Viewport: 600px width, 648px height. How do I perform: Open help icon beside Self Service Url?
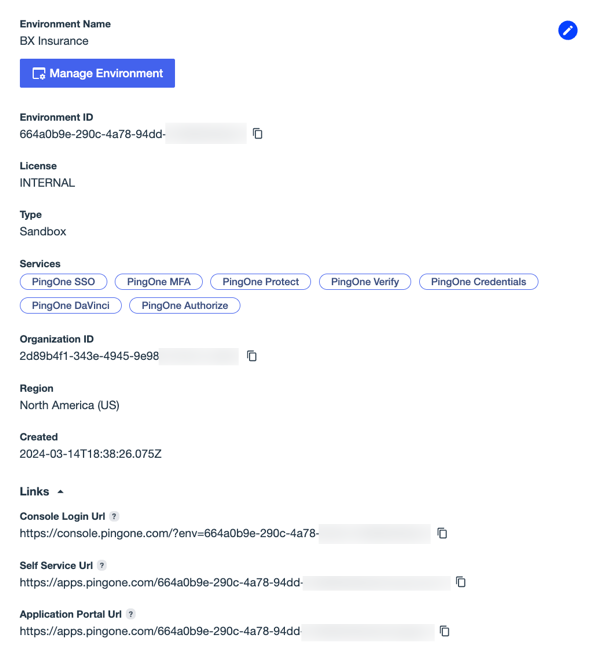[x=102, y=565]
